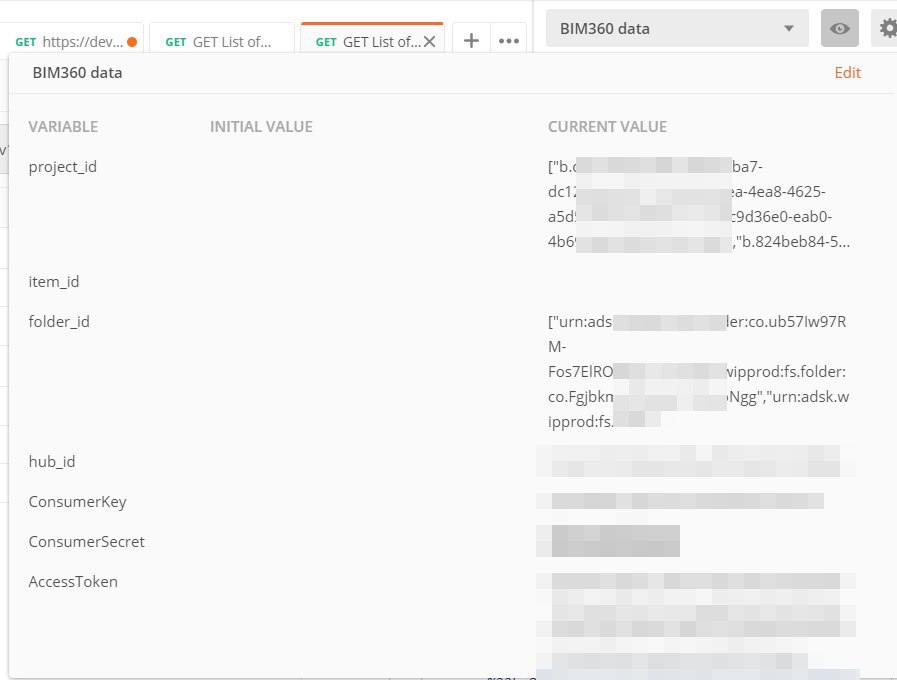Select the hub_id variable name
This screenshot has height=680, width=897.
point(51,462)
